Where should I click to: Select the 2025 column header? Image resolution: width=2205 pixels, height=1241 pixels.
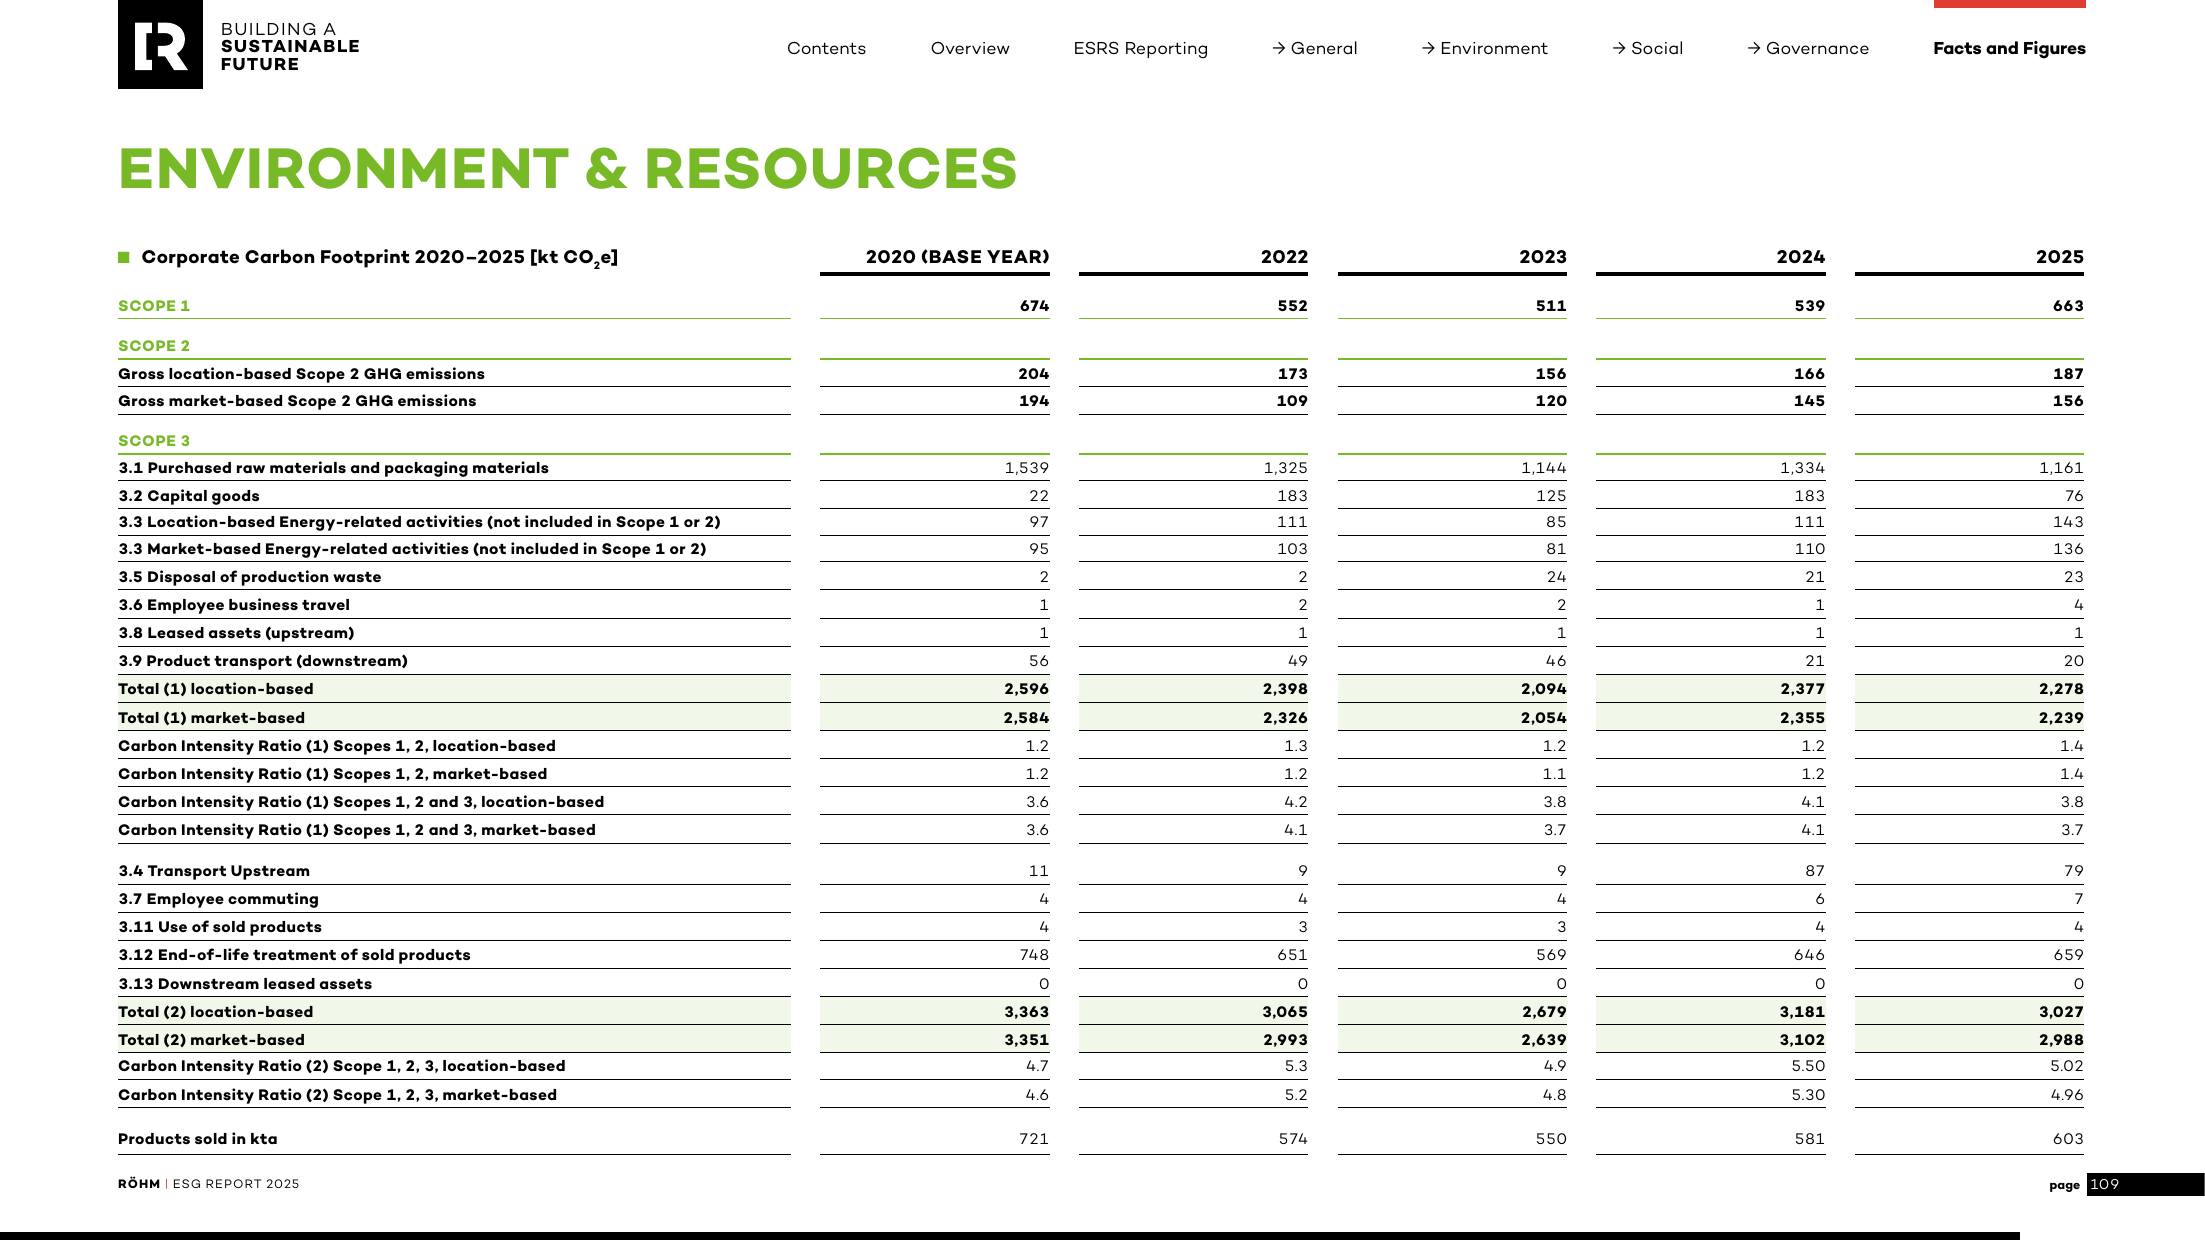pyautogui.click(x=2060, y=257)
